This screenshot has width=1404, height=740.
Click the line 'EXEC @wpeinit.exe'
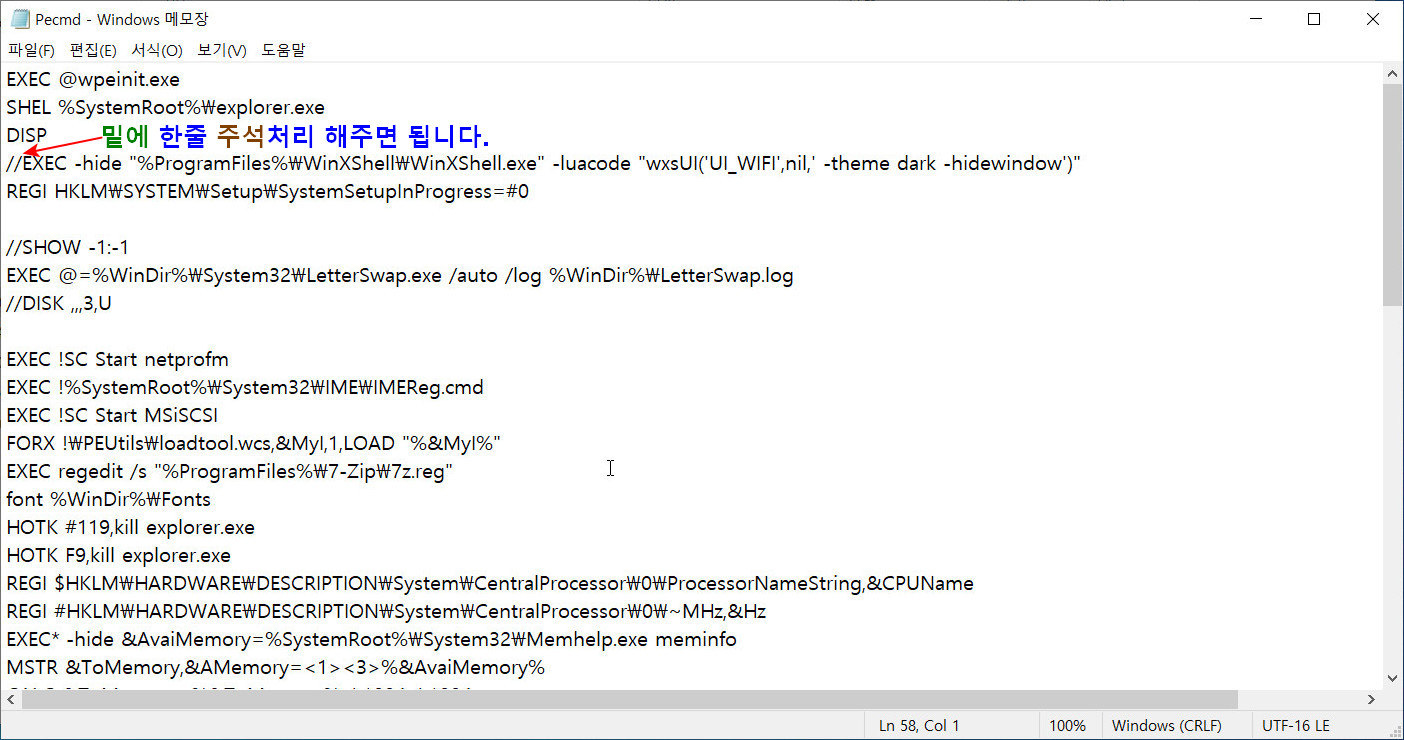pos(93,79)
